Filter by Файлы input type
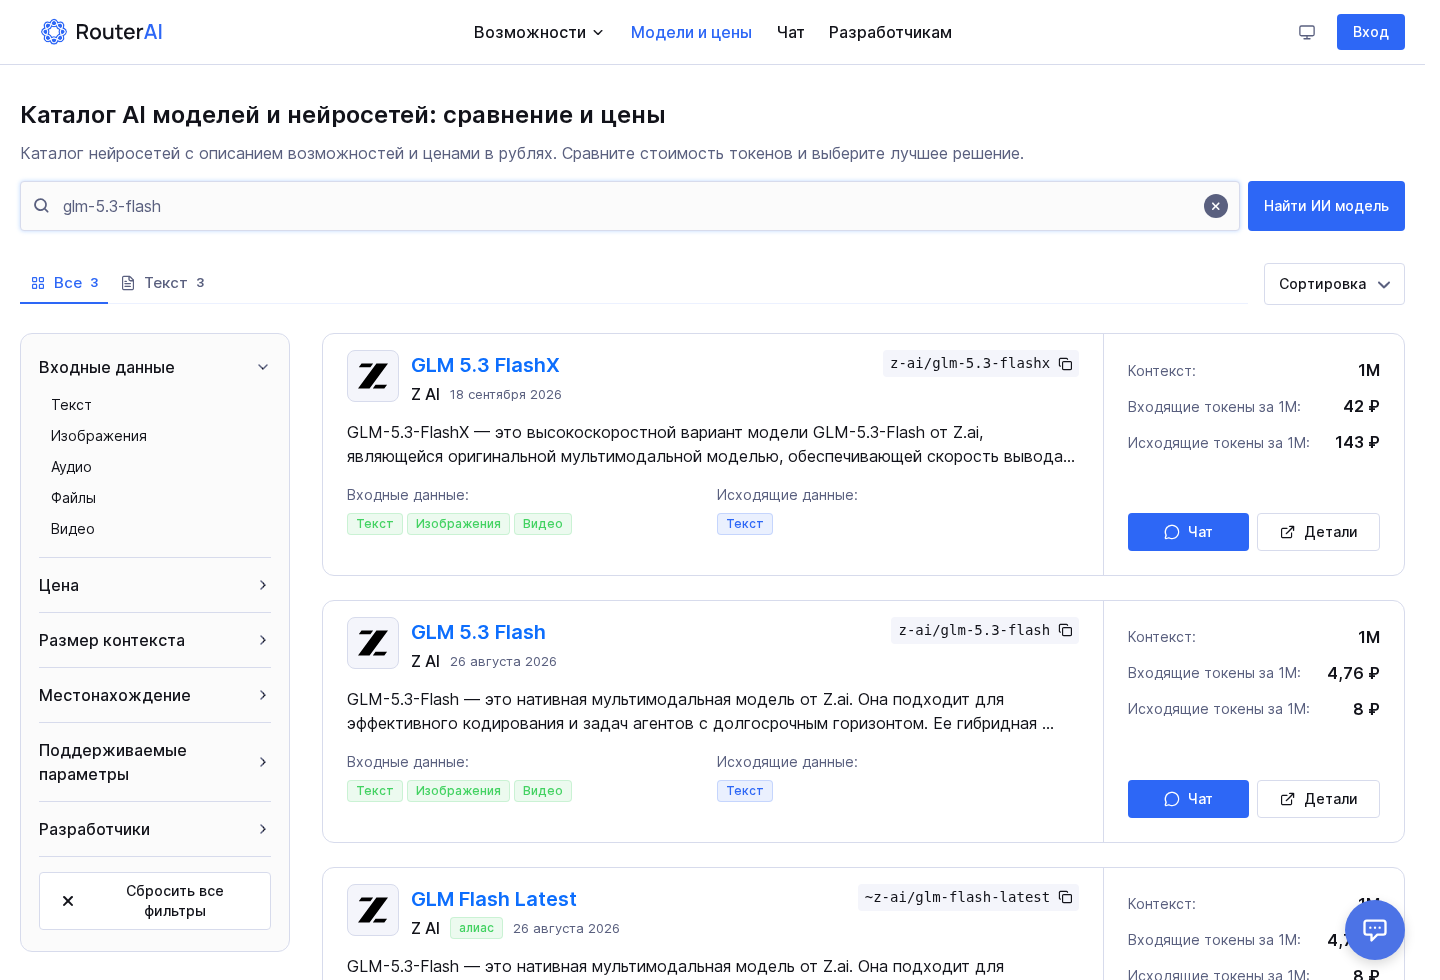The image size is (1440, 980). [73, 498]
